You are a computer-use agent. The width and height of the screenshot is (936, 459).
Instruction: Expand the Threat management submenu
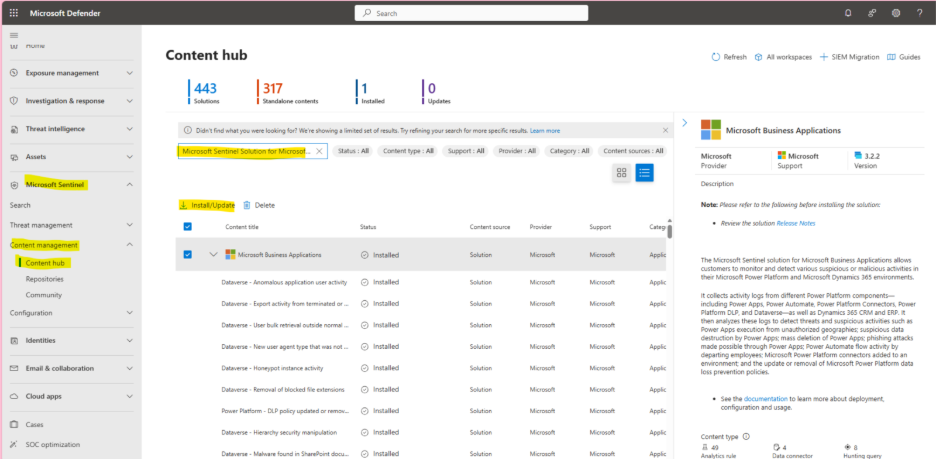pos(130,225)
